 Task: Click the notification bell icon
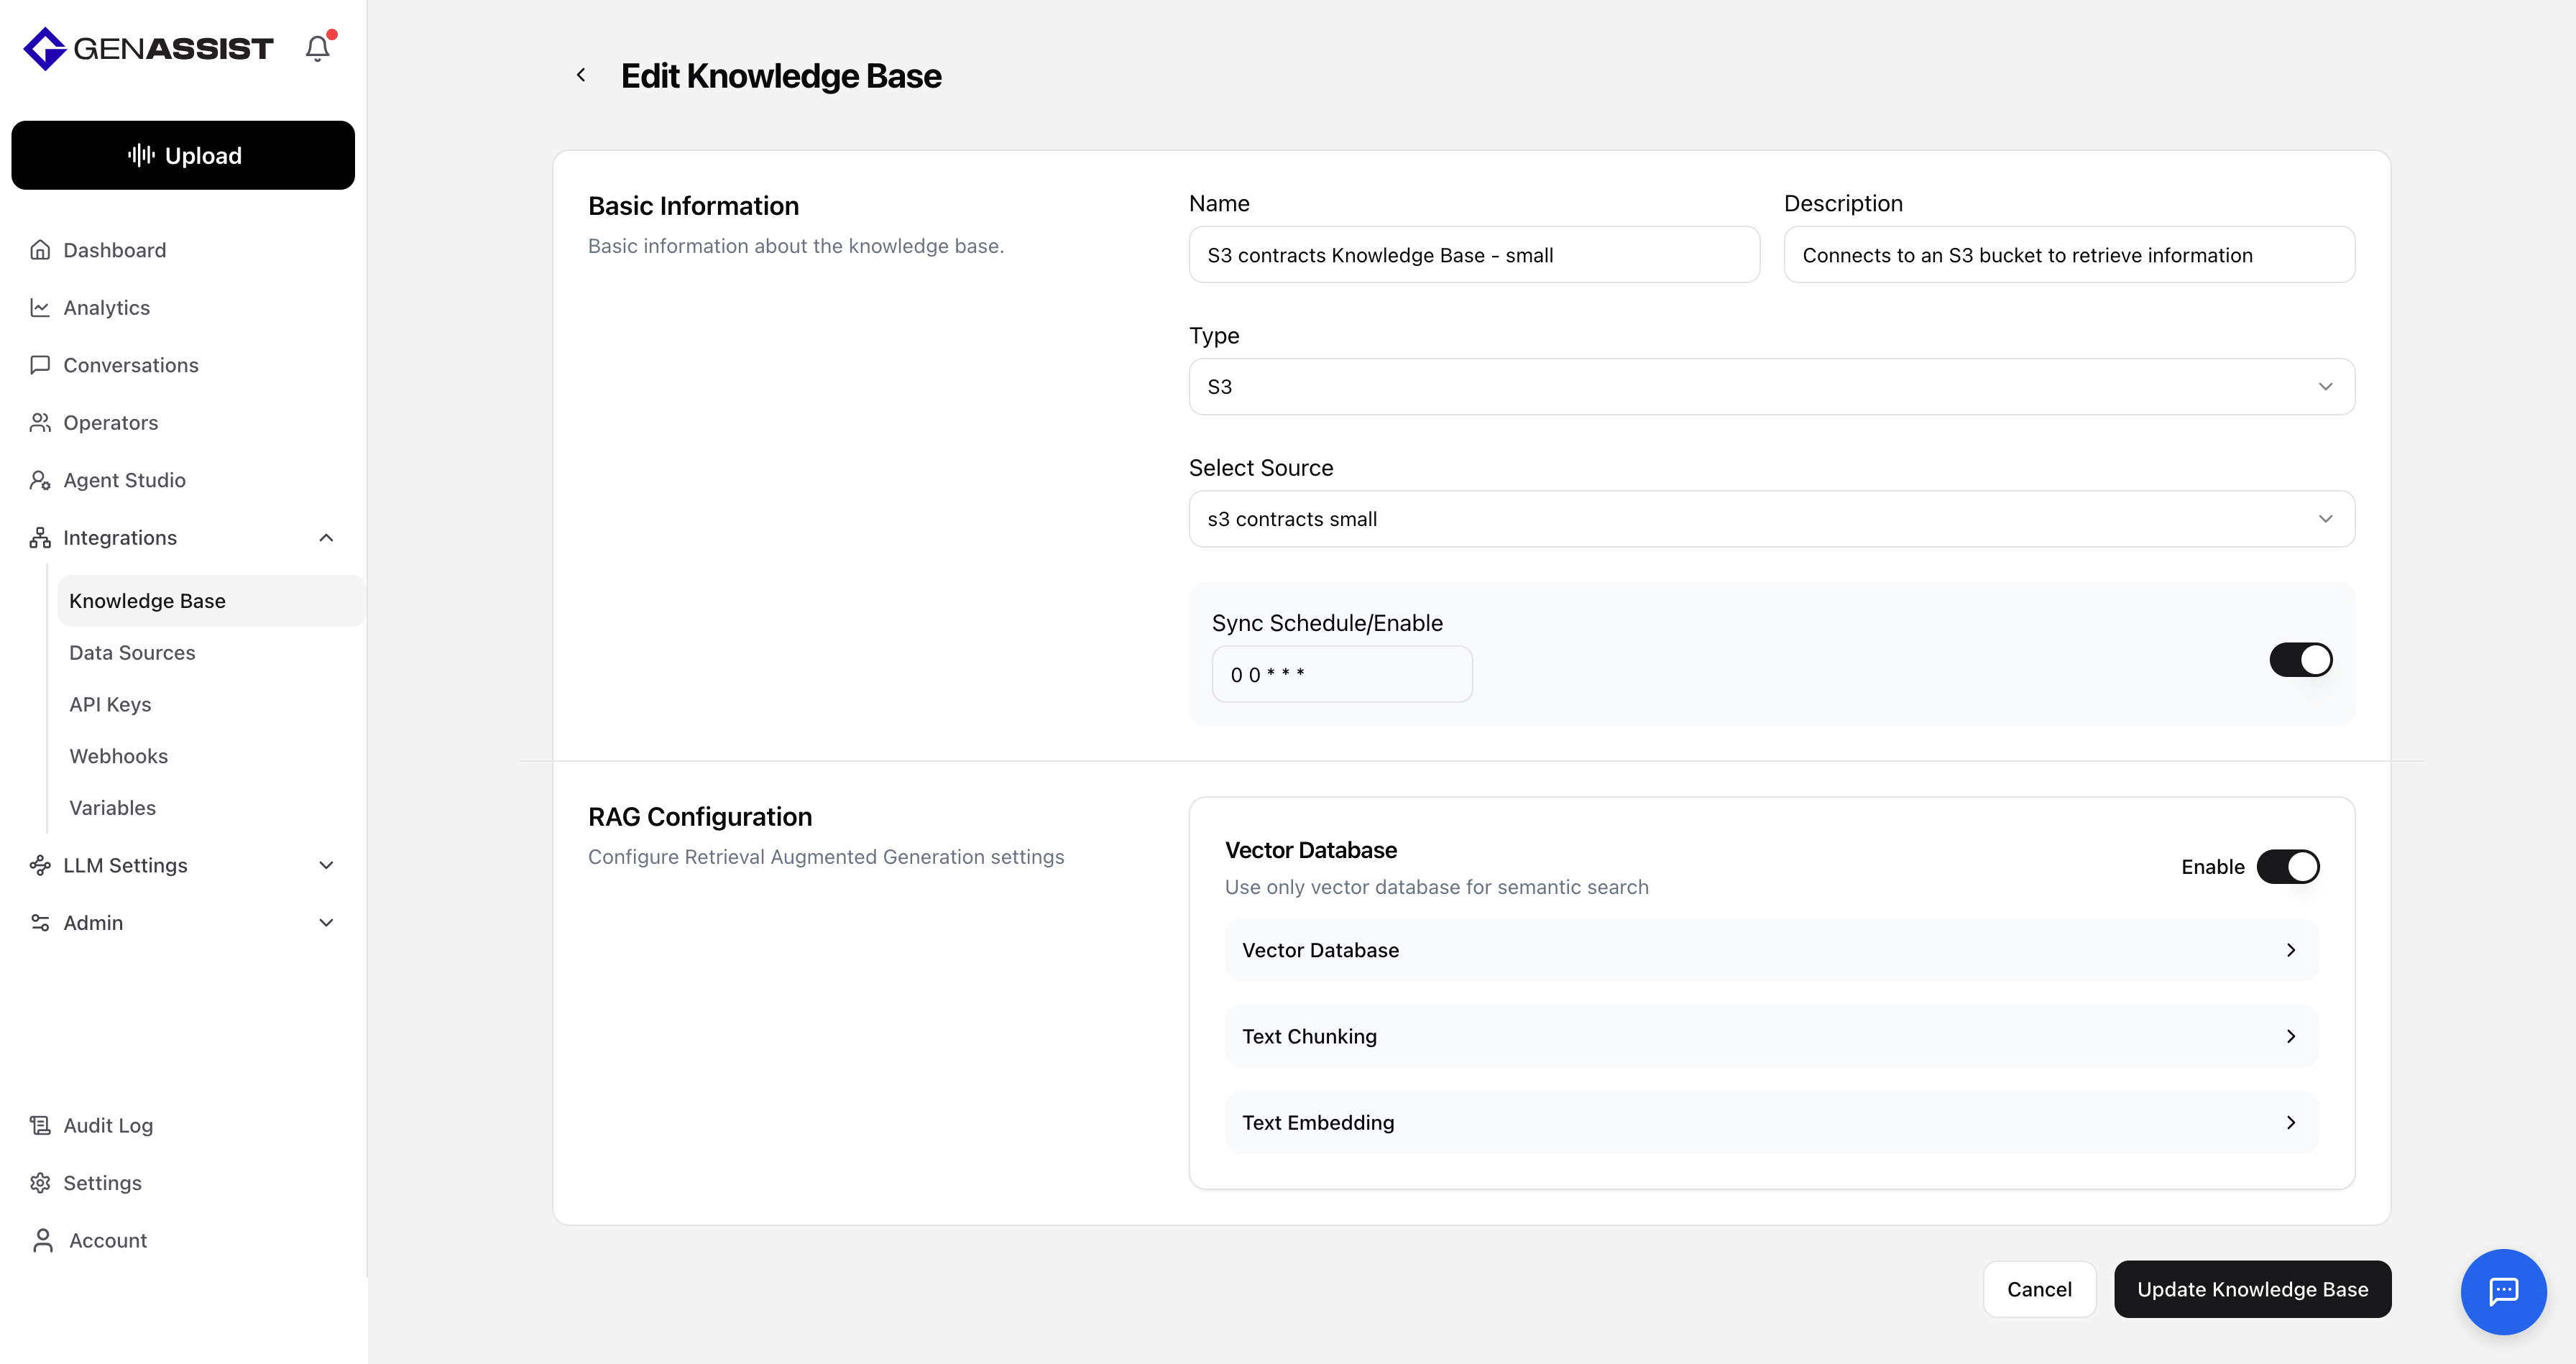point(317,48)
